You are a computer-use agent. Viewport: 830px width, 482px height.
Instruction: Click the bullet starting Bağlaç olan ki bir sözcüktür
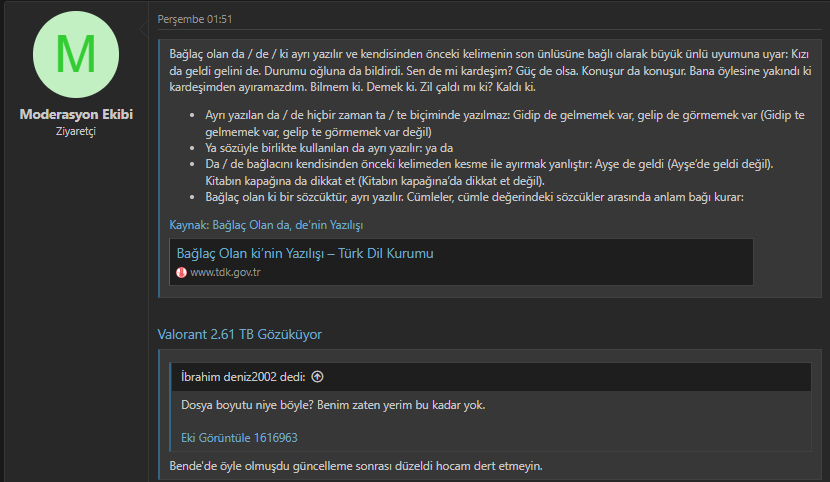(x=474, y=197)
